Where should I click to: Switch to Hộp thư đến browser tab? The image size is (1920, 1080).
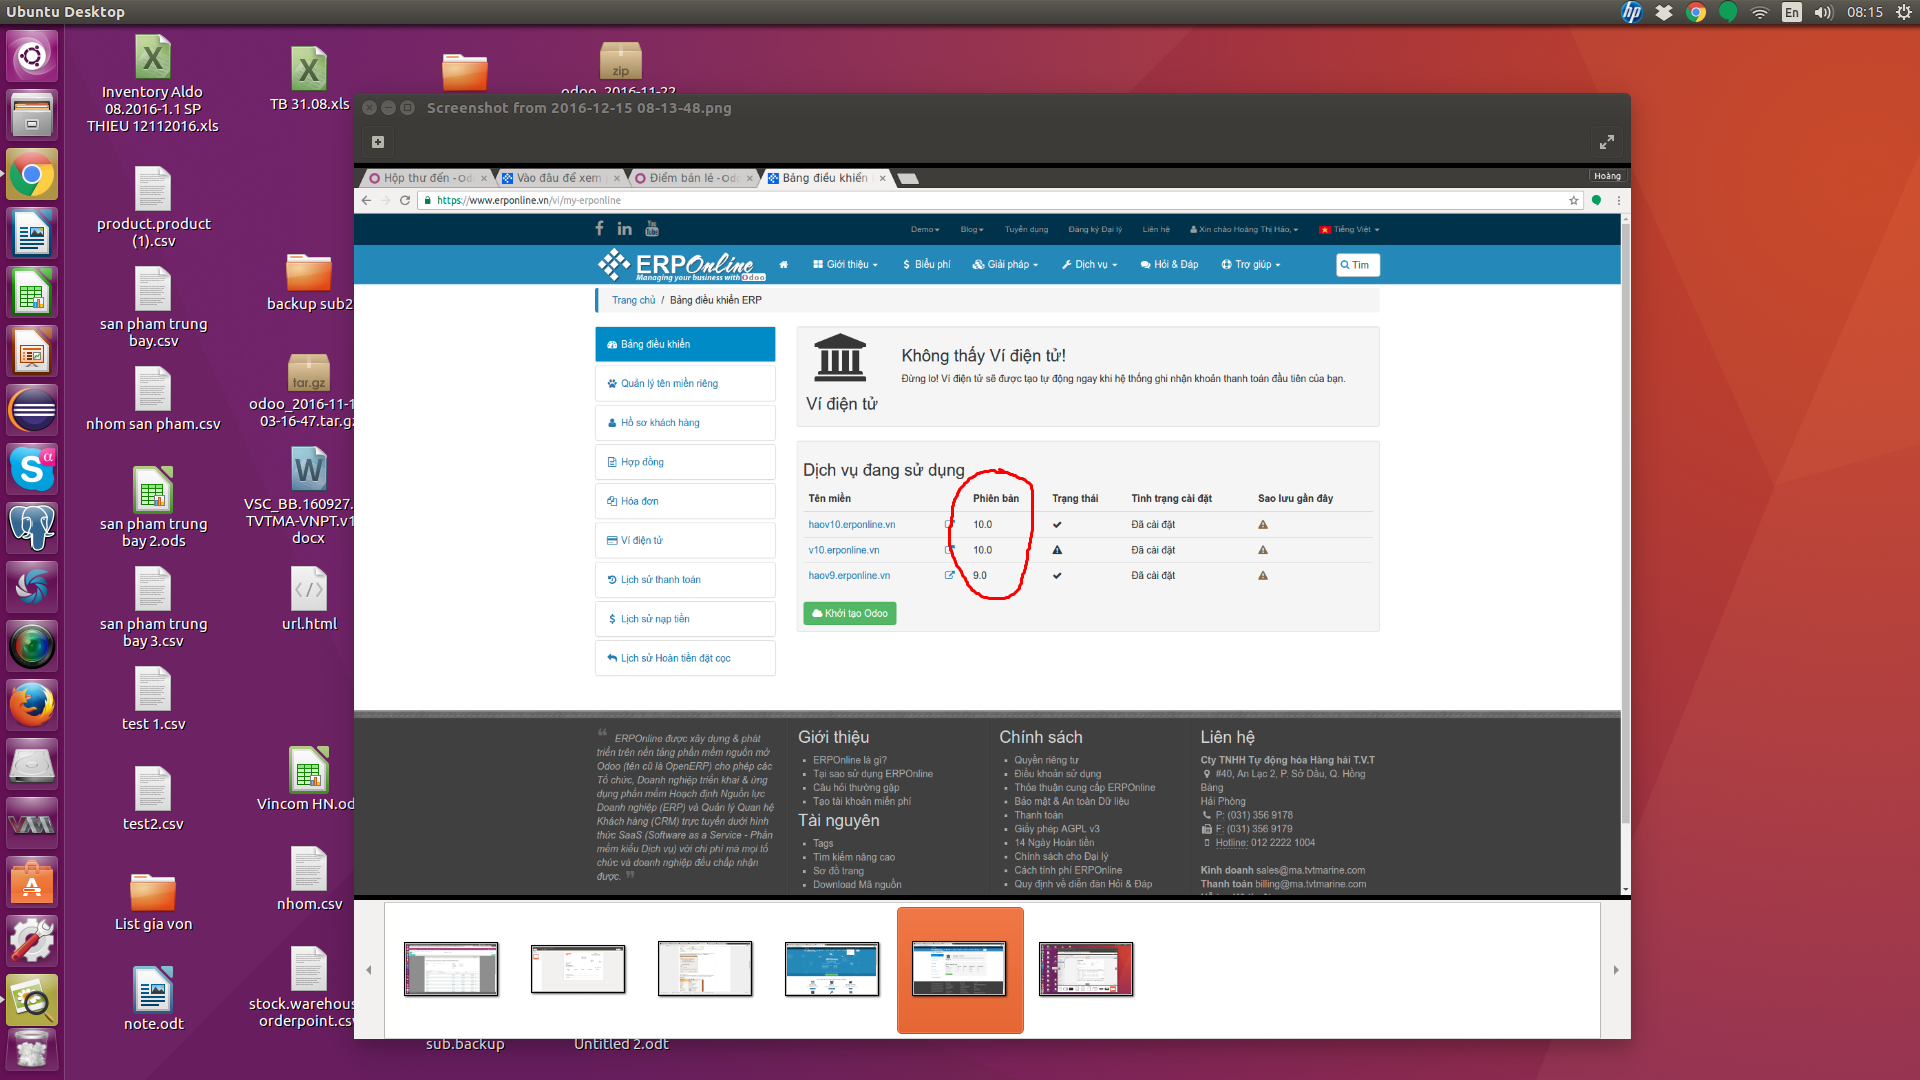[426, 178]
